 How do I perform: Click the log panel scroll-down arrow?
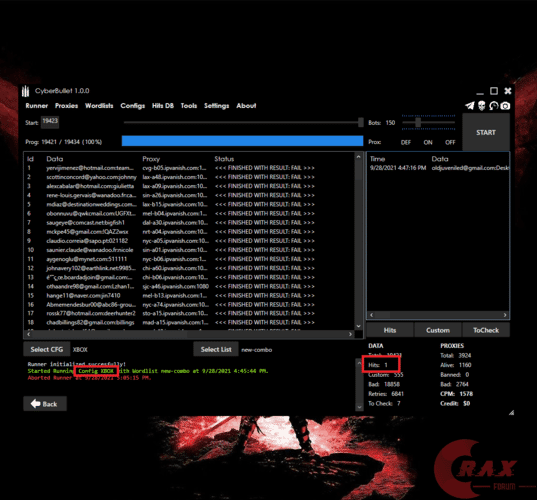[359, 407]
